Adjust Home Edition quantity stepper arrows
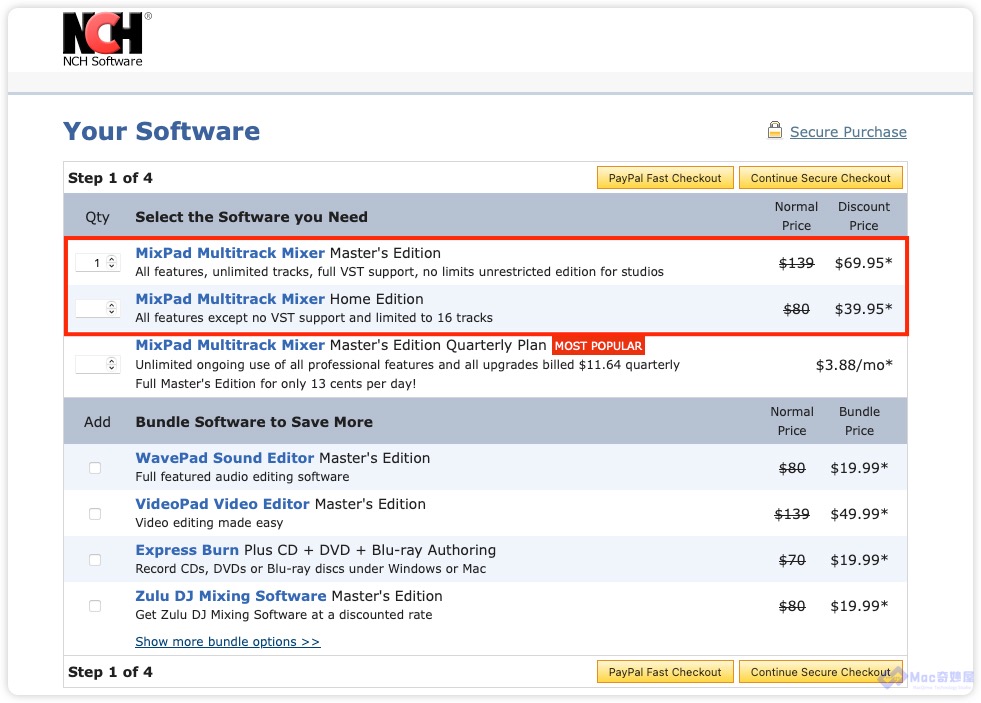981x703 pixels. (112, 308)
